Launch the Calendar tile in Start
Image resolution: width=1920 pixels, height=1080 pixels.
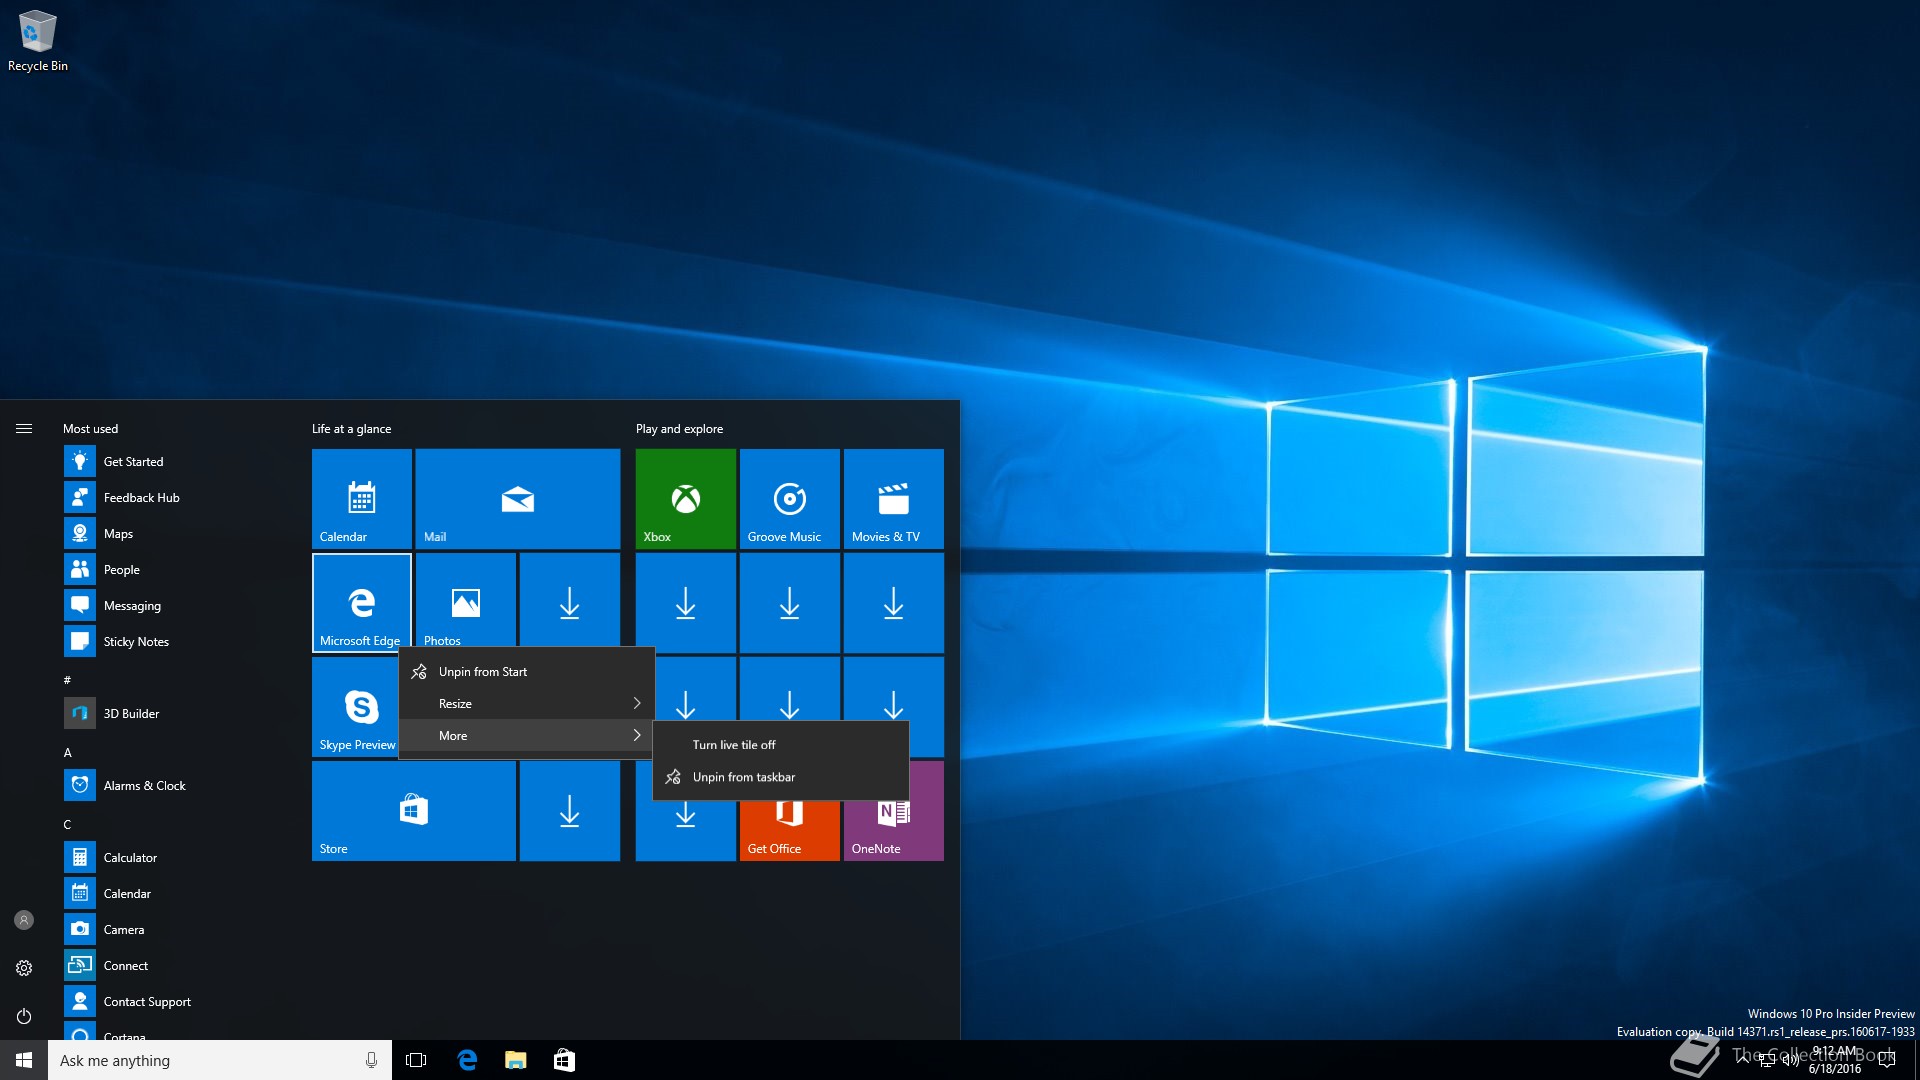361,498
